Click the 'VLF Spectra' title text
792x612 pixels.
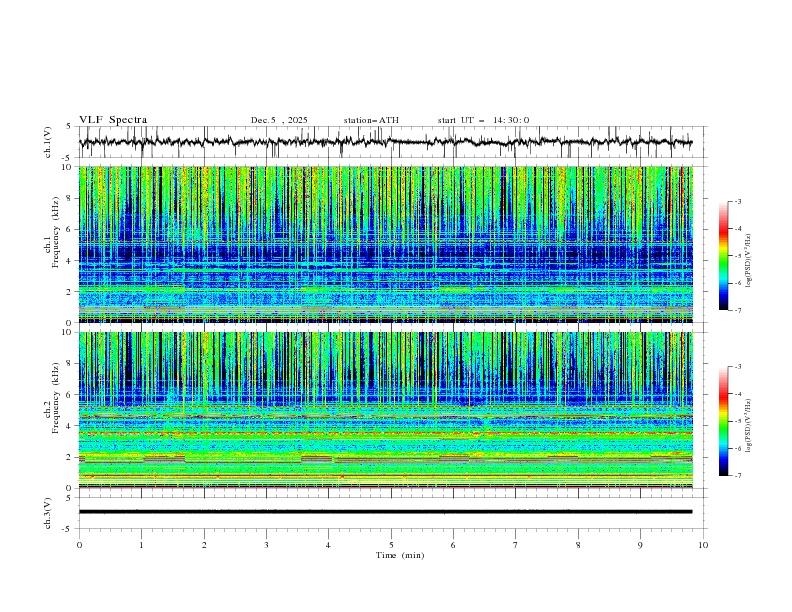(x=113, y=120)
